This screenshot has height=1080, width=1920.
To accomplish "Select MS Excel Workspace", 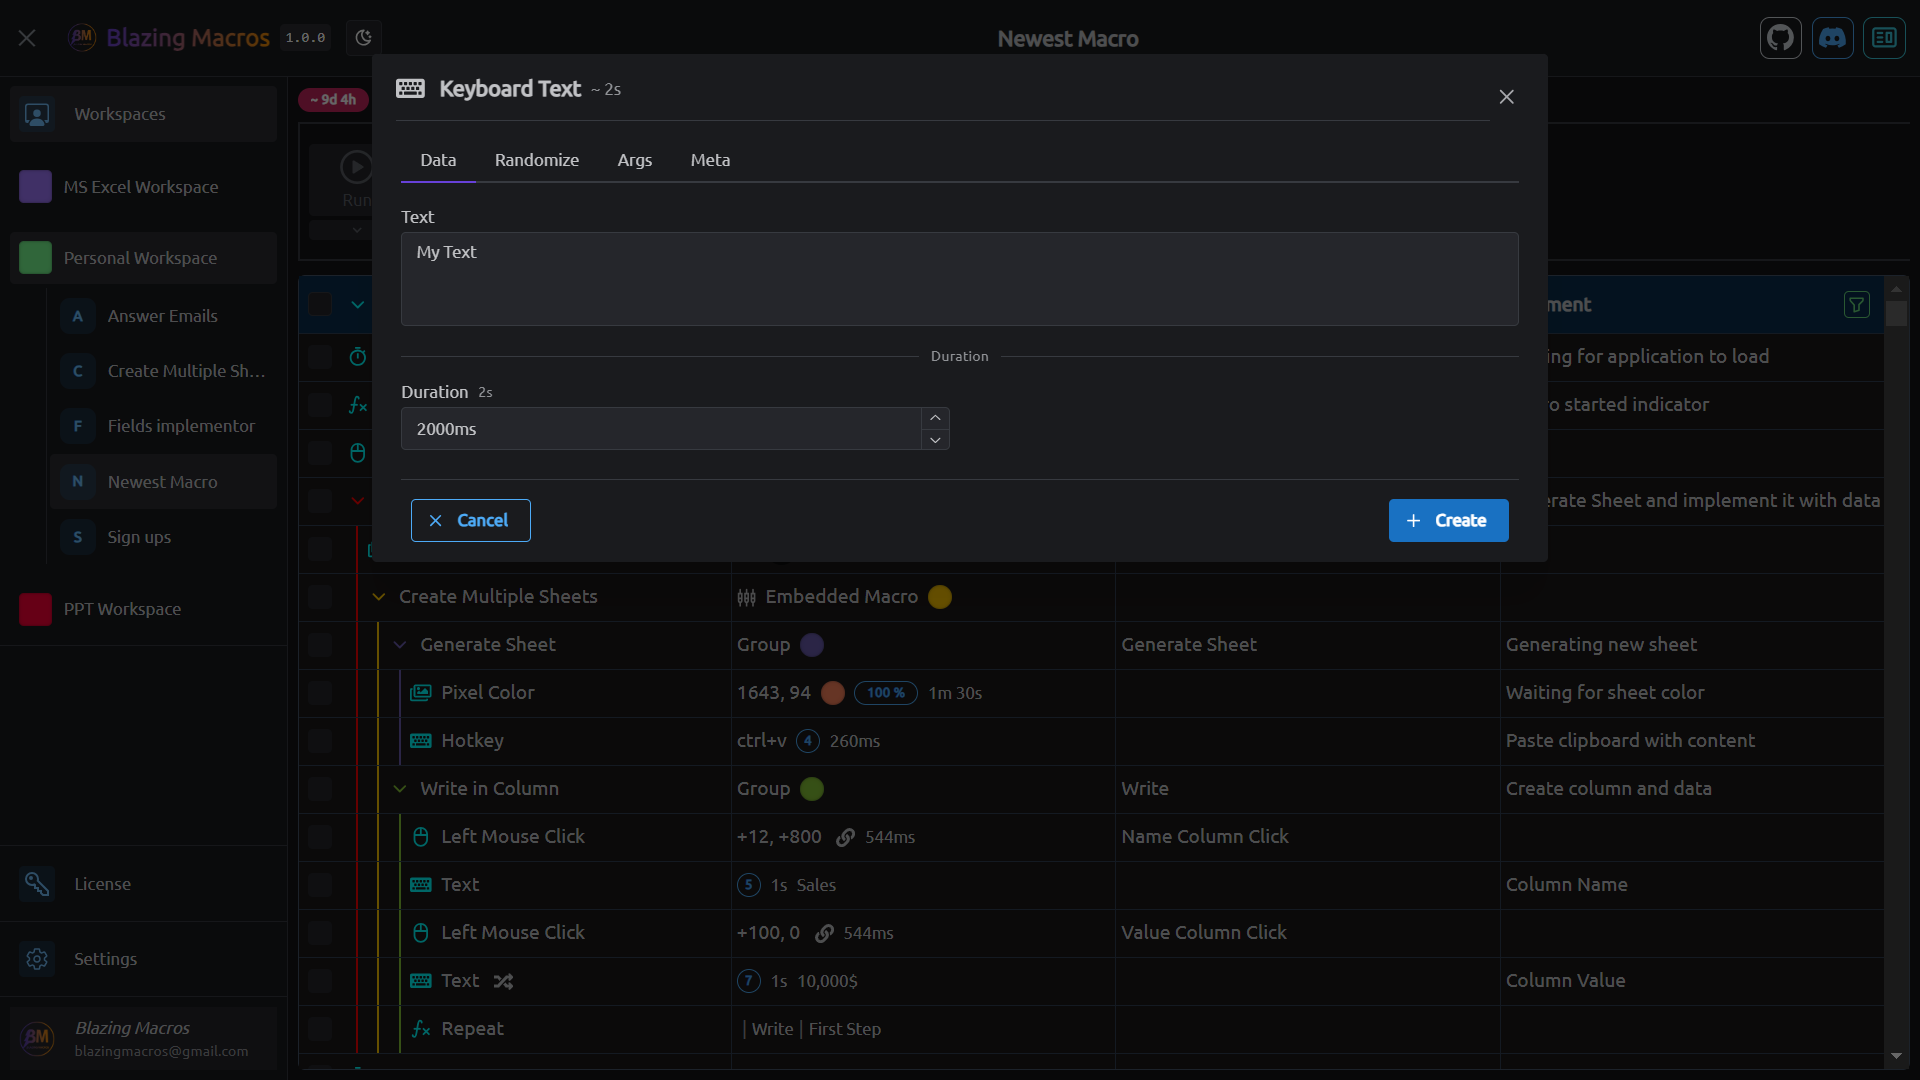I will click(144, 187).
